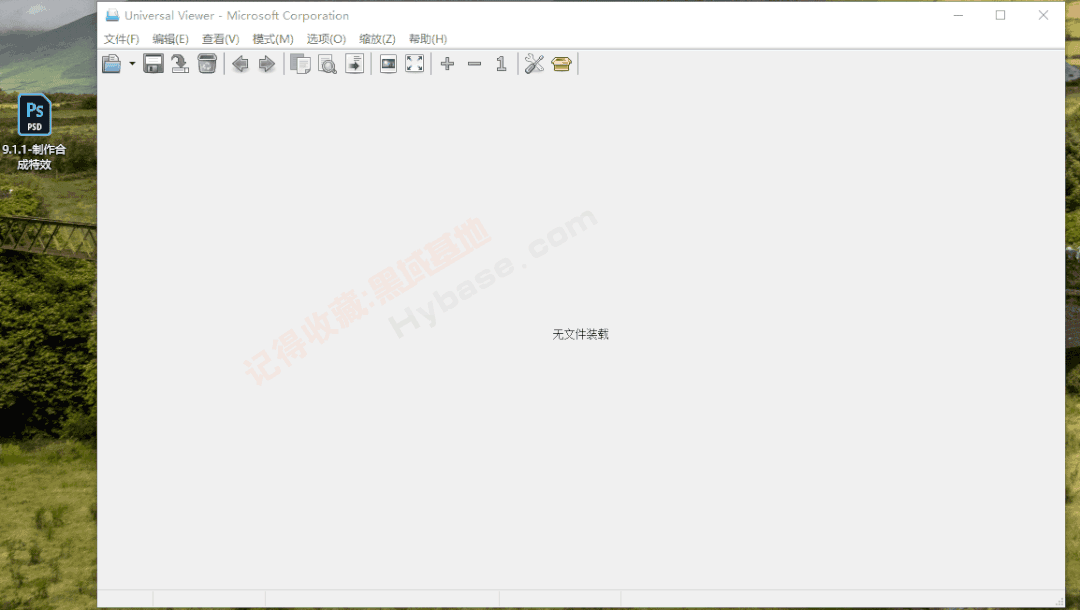This screenshot has height=610, width=1080.
Task: Open the 模式(M) menu
Action: [273, 39]
